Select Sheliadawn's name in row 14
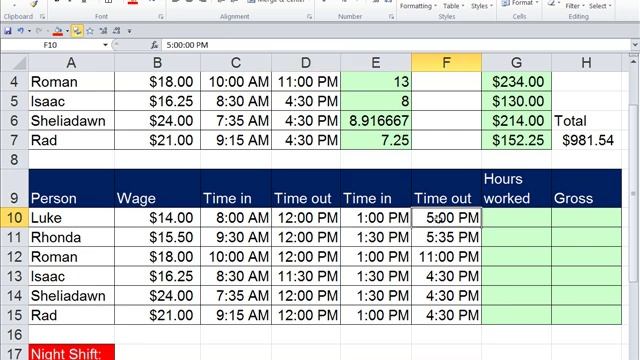640x360 pixels. pos(71,296)
